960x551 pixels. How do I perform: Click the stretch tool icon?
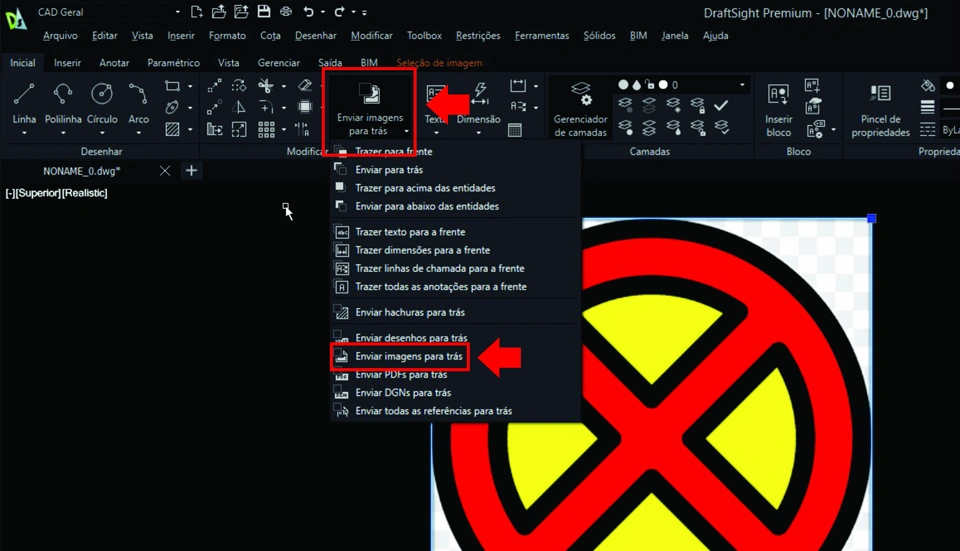214,129
